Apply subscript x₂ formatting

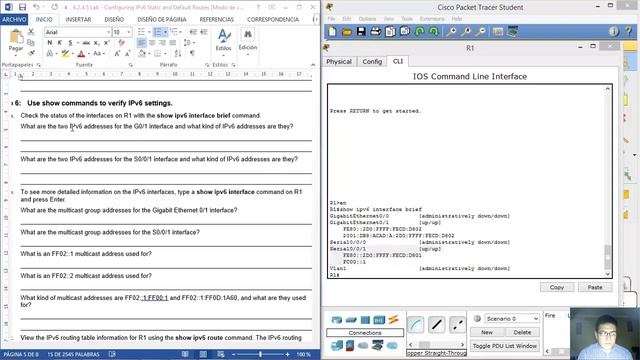[96, 42]
